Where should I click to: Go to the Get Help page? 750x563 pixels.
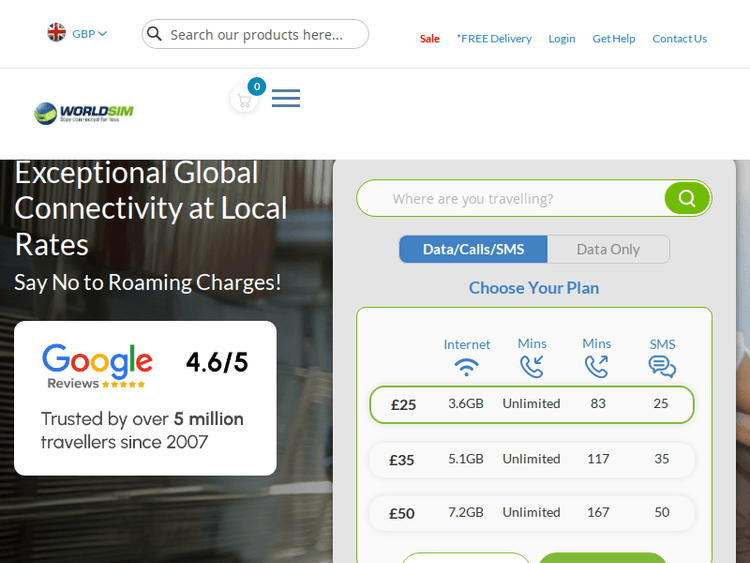pos(614,39)
